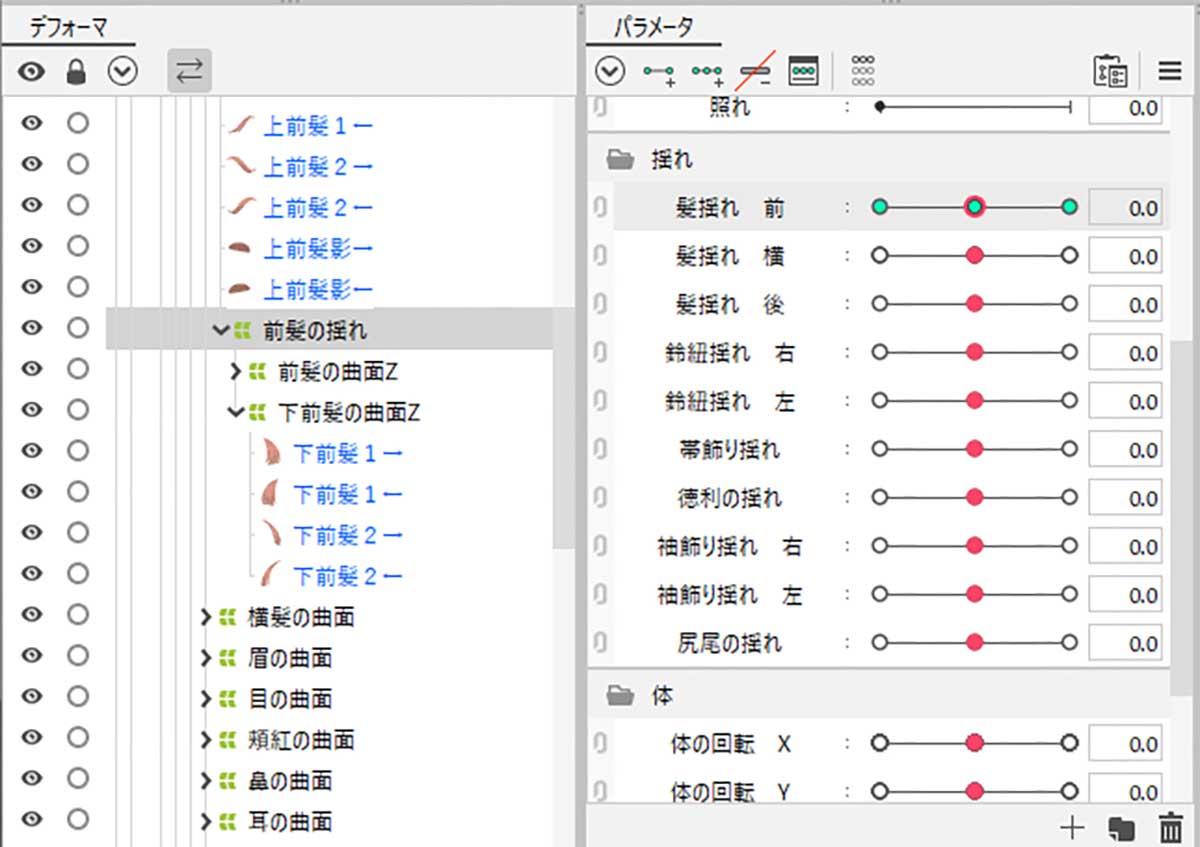This screenshot has height=847, width=1200.
Task: Click the link icon beside 体の回転 X
Action: (x=600, y=744)
